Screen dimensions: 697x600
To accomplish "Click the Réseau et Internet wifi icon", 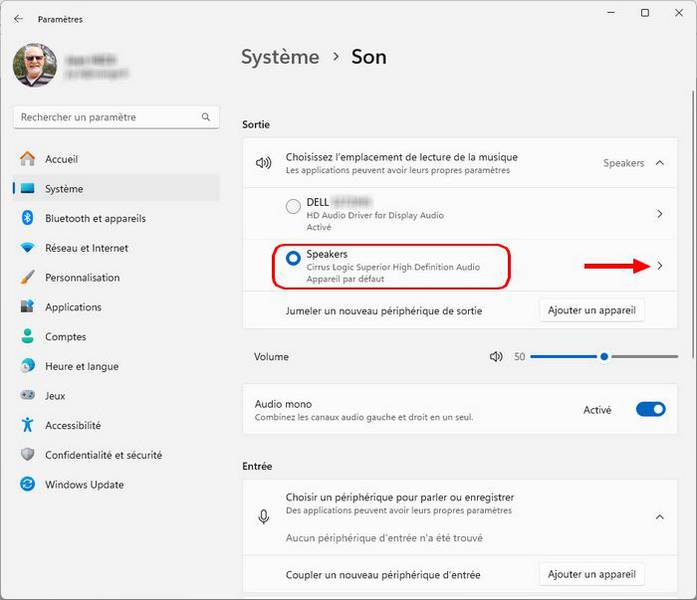I will pos(28,248).
